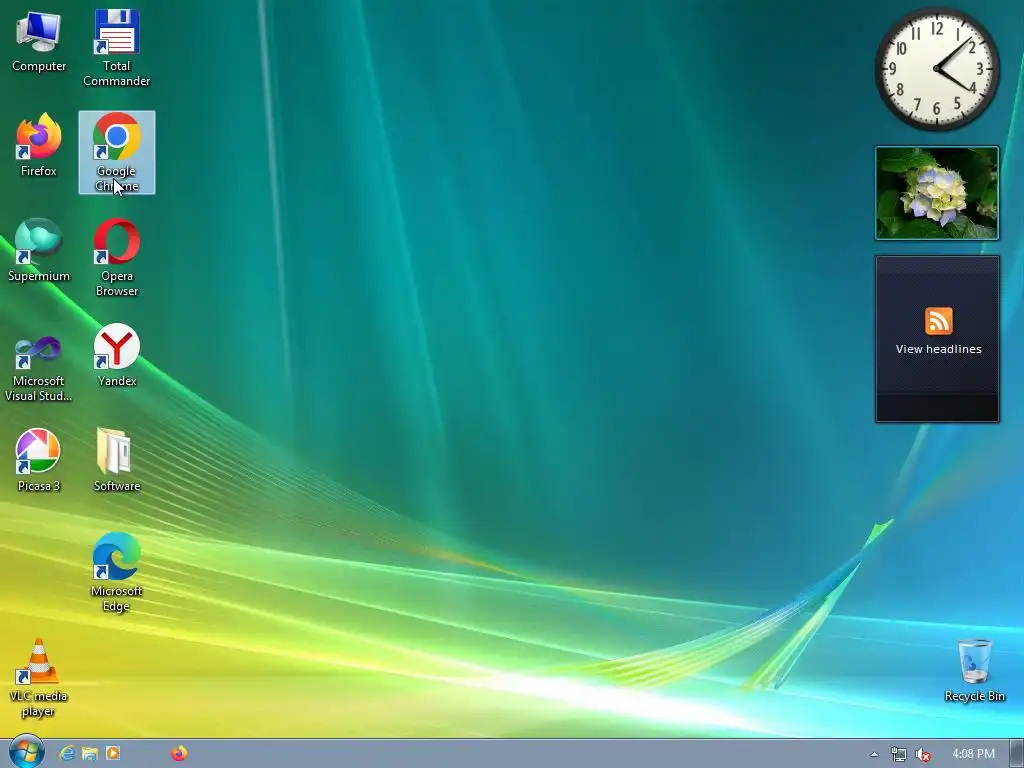Viewport: 1024px width, 768px height.
Task: Click Firefox icon in the taskbar
Action: tap(179, 754)
